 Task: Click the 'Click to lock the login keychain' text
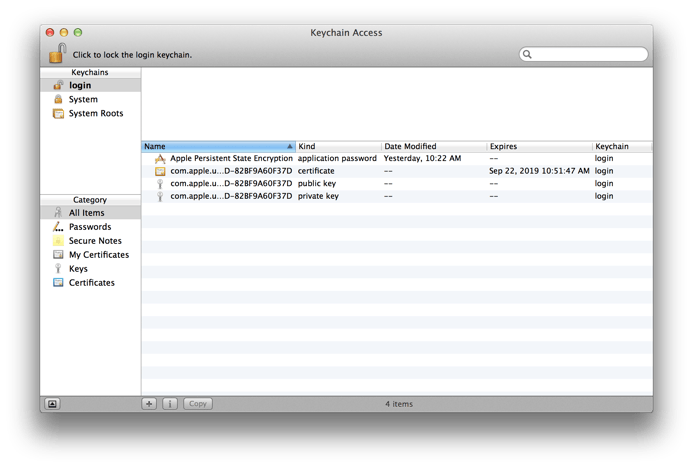pyautogui.click(x=132, y=55)
